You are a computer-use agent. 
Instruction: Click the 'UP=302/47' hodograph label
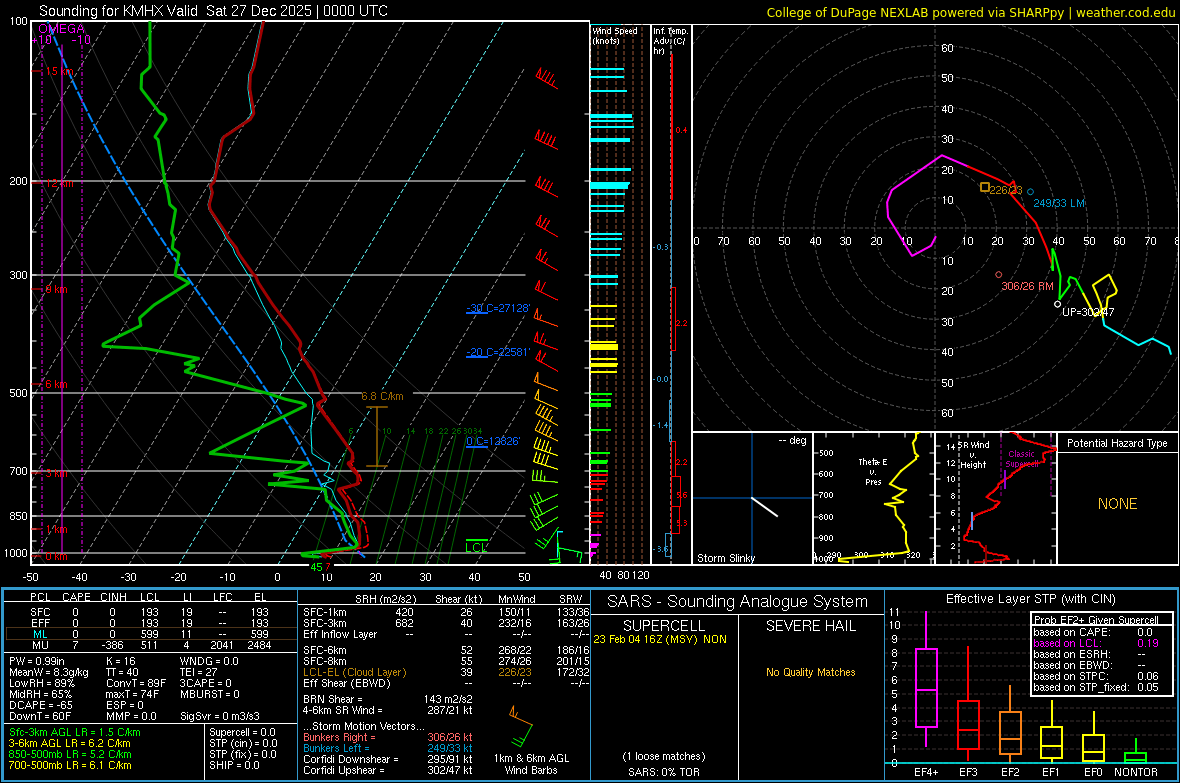tap(1088, 312)
